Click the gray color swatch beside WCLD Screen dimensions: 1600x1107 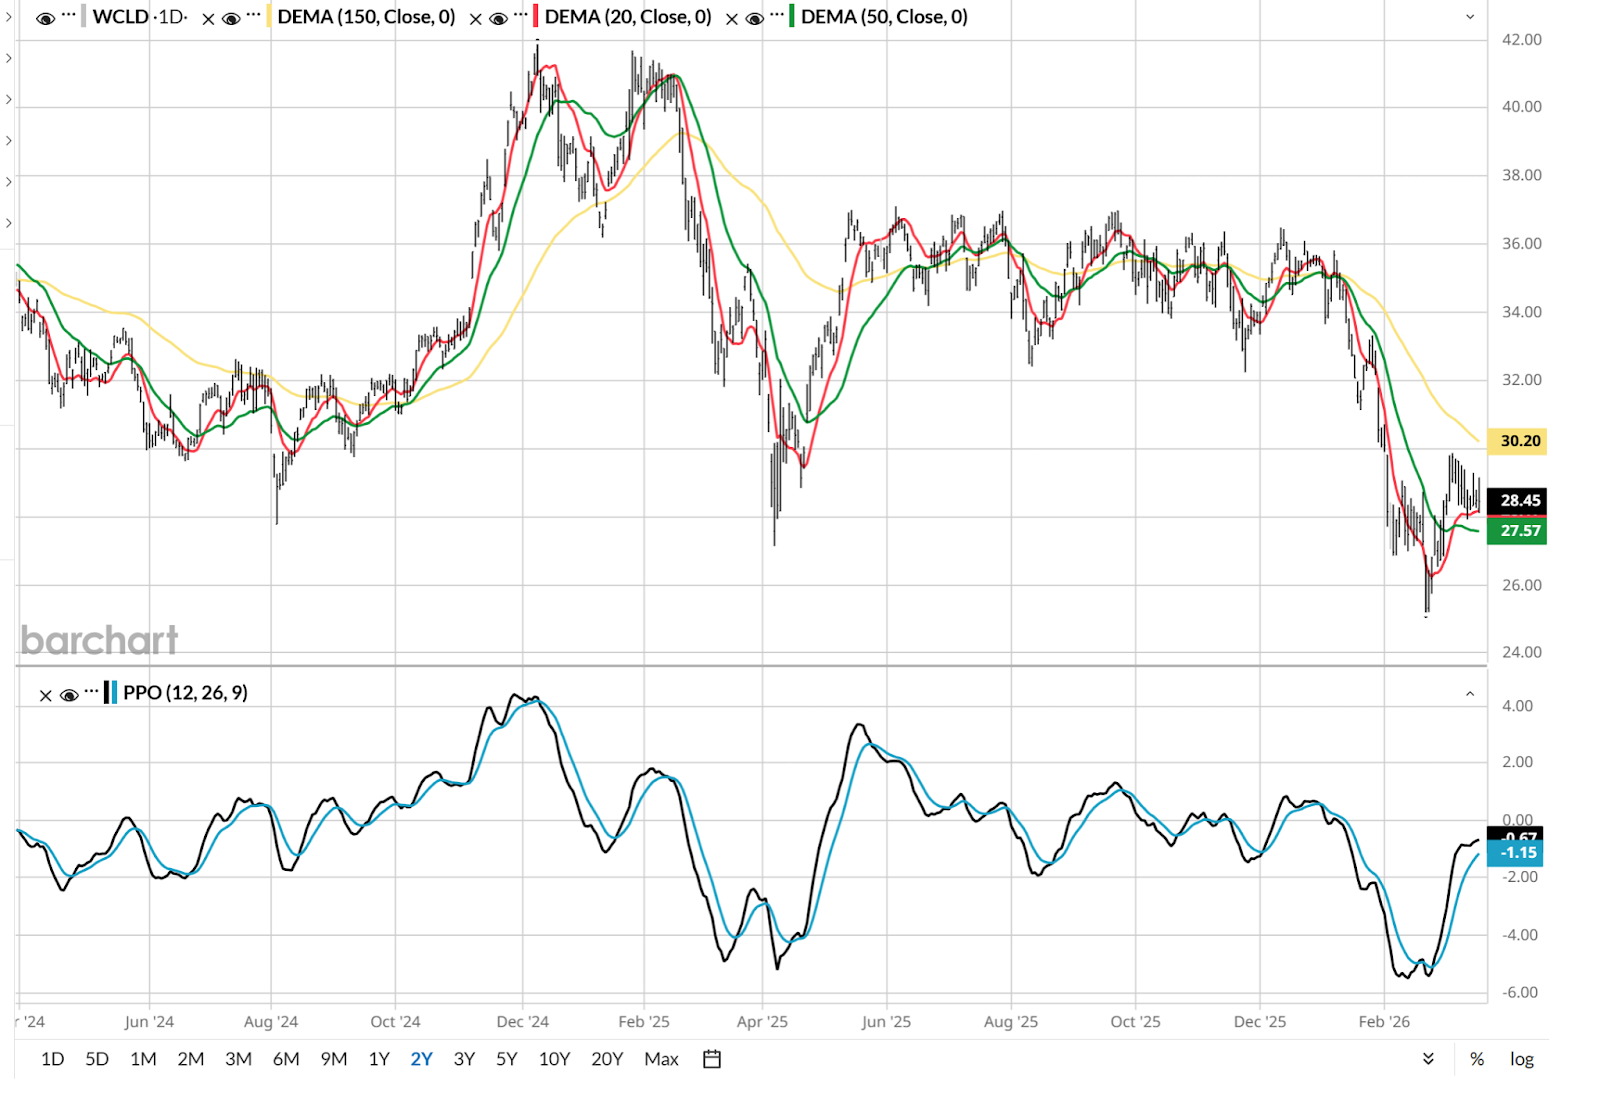84,17
